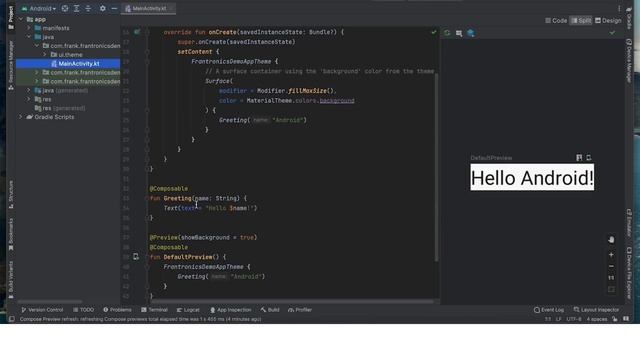
Task: Click the override gutter icon beside onCreate
Action: [x=137, y=32]
